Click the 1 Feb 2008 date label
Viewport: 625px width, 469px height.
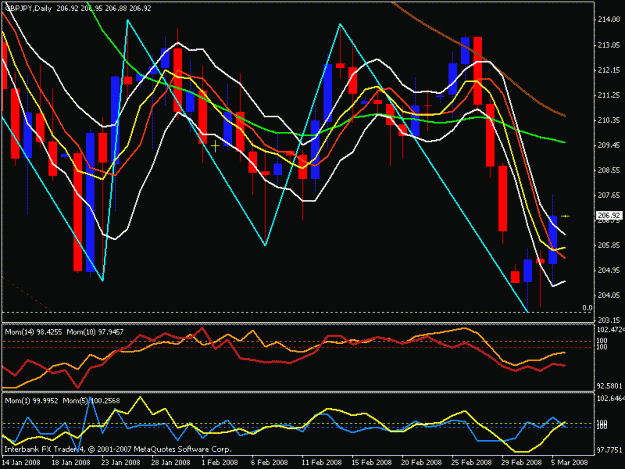[x=220, y=462]
